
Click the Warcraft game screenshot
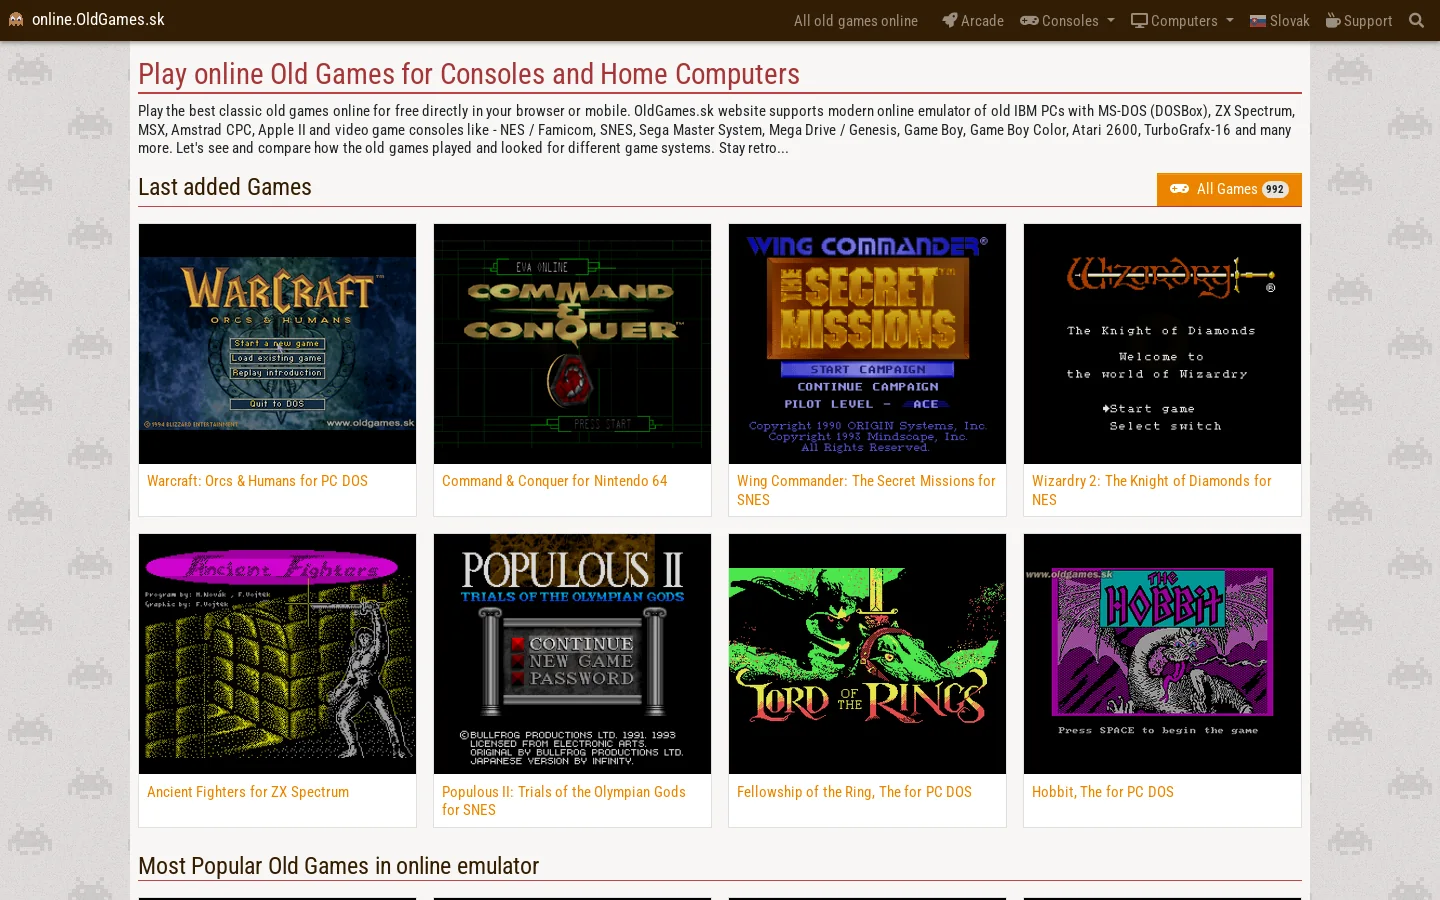tap(277, 344)
